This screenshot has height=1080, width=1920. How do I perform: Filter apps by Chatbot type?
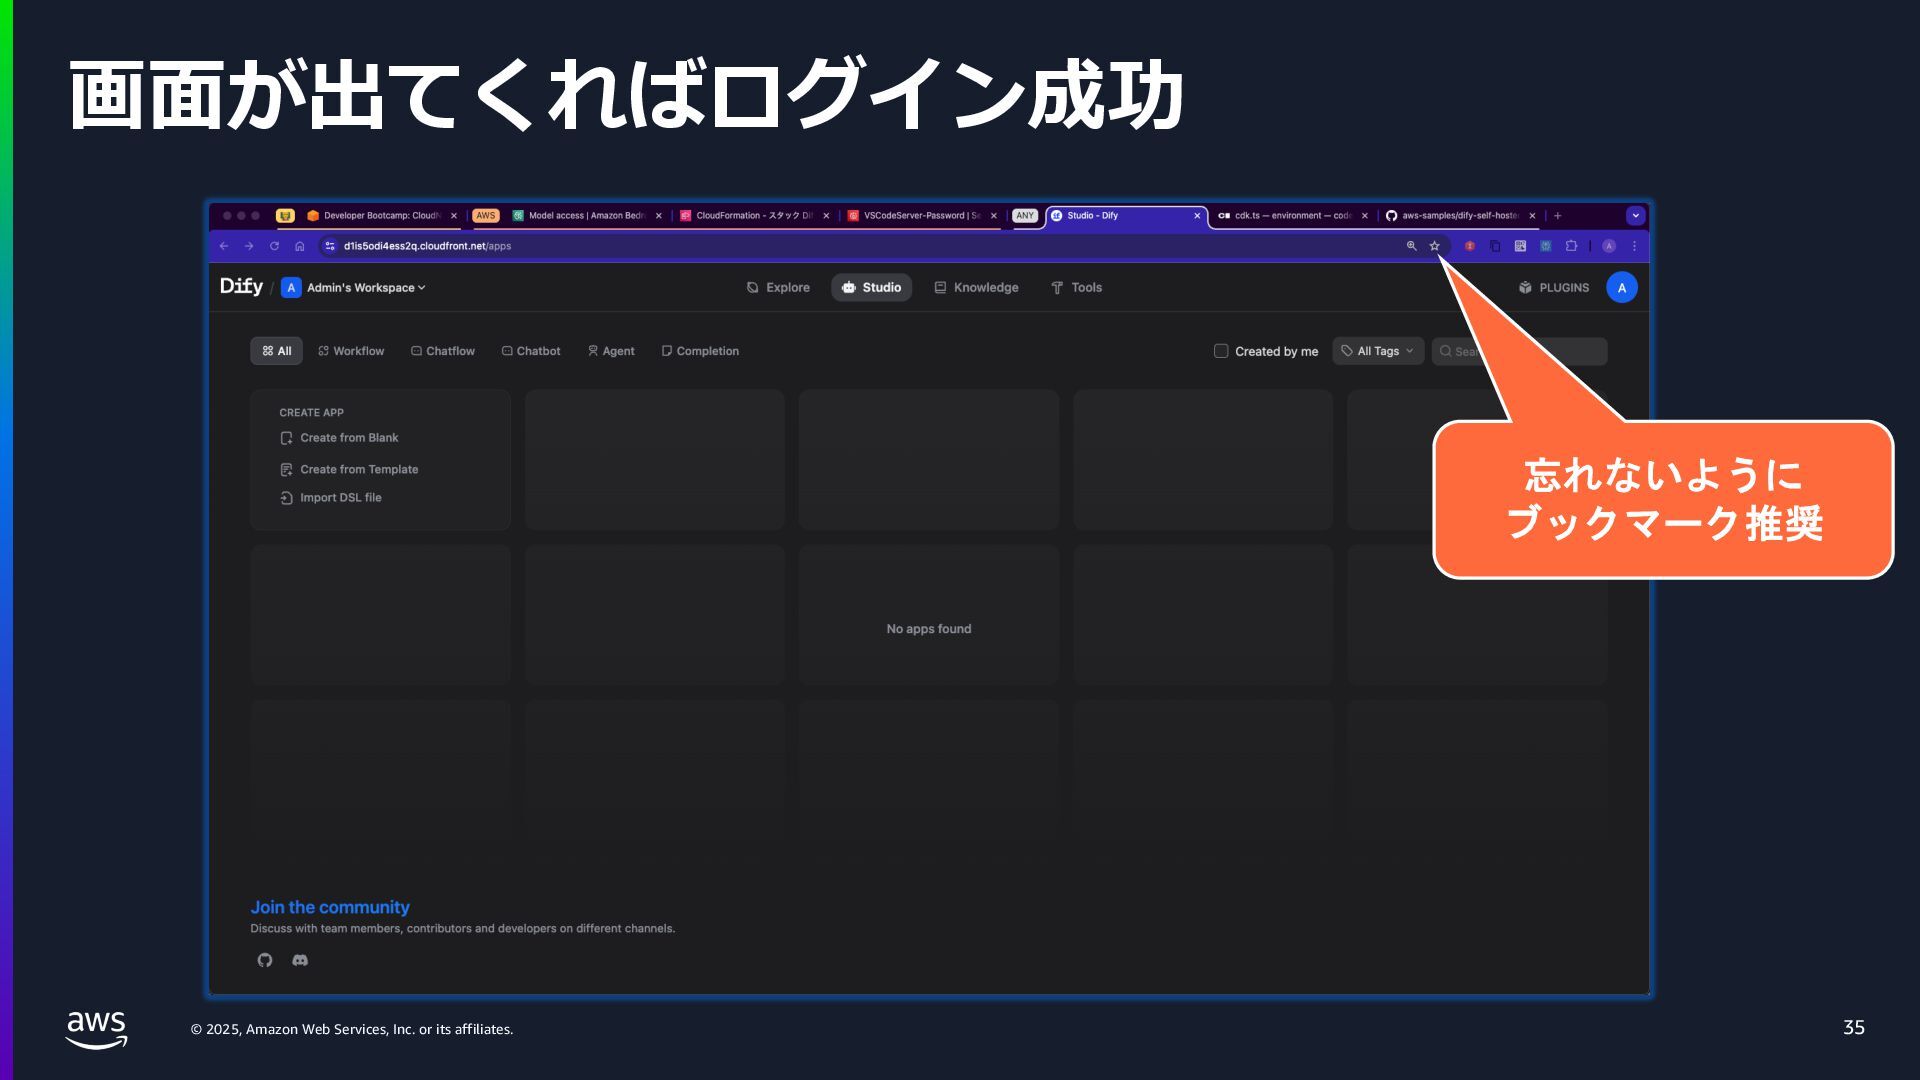click(531, 351)
